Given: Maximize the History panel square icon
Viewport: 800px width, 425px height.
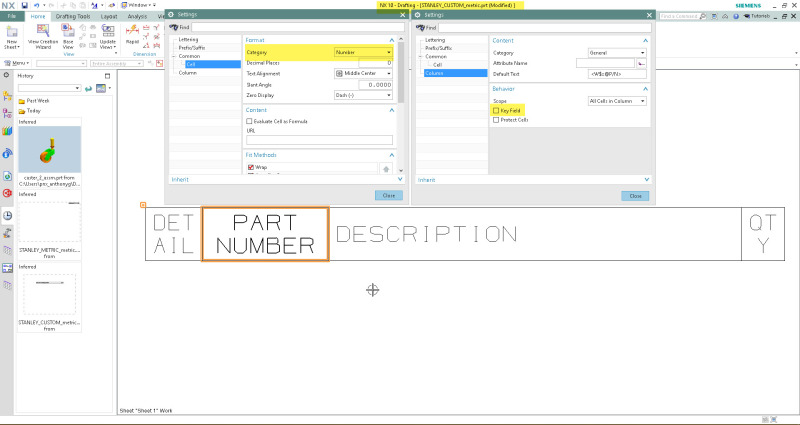Looking at the screenshot, I should click(x=107, y=76).
